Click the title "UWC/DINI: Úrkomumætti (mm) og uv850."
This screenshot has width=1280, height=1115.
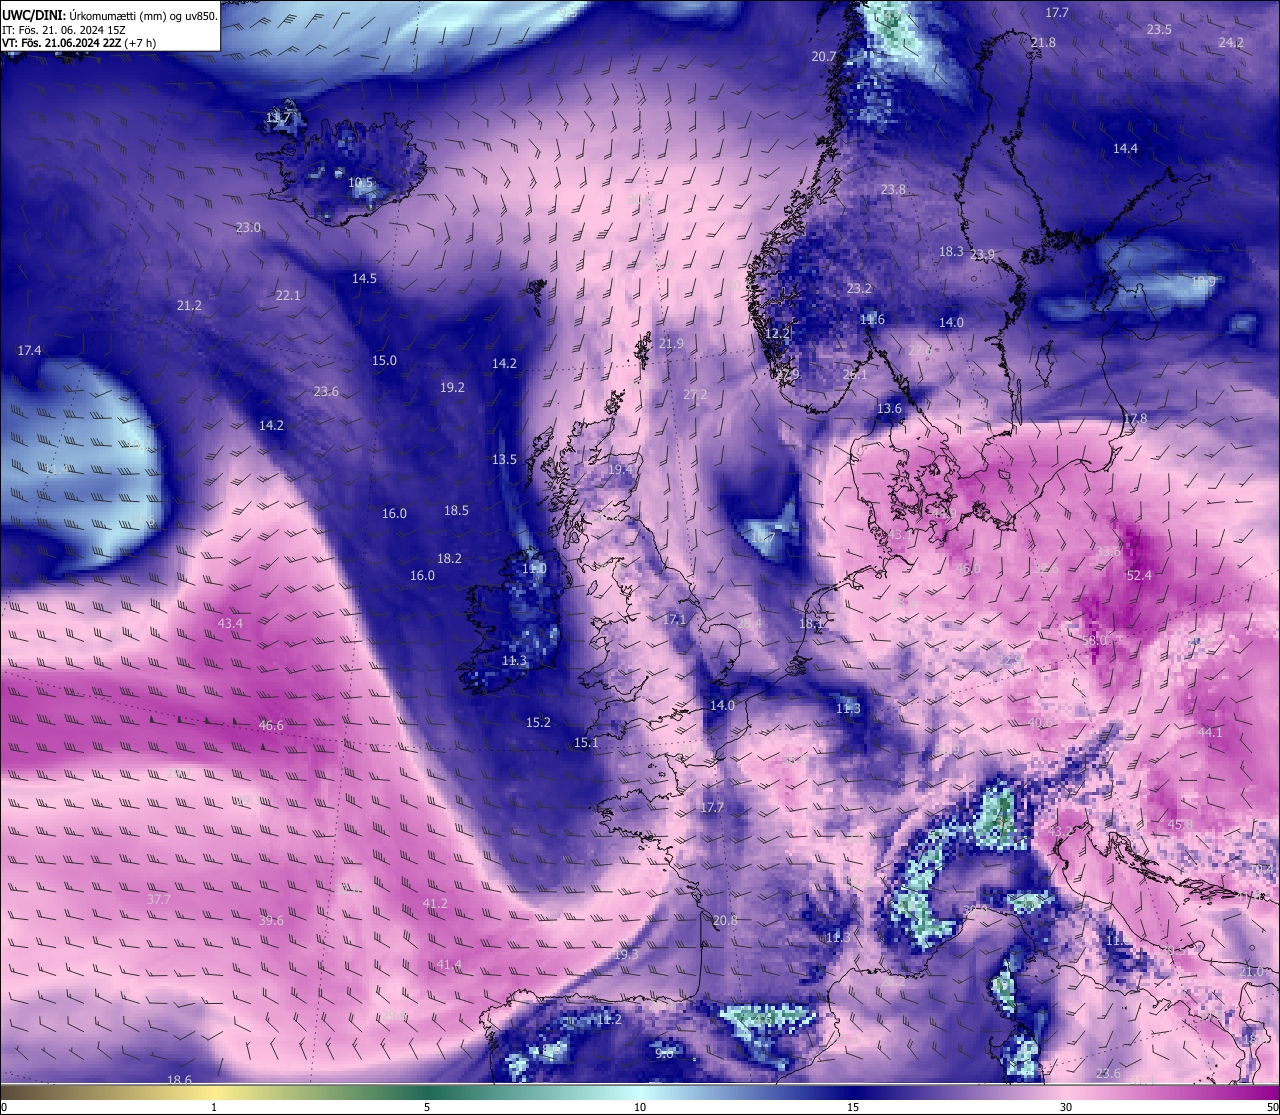pos(109,15)
